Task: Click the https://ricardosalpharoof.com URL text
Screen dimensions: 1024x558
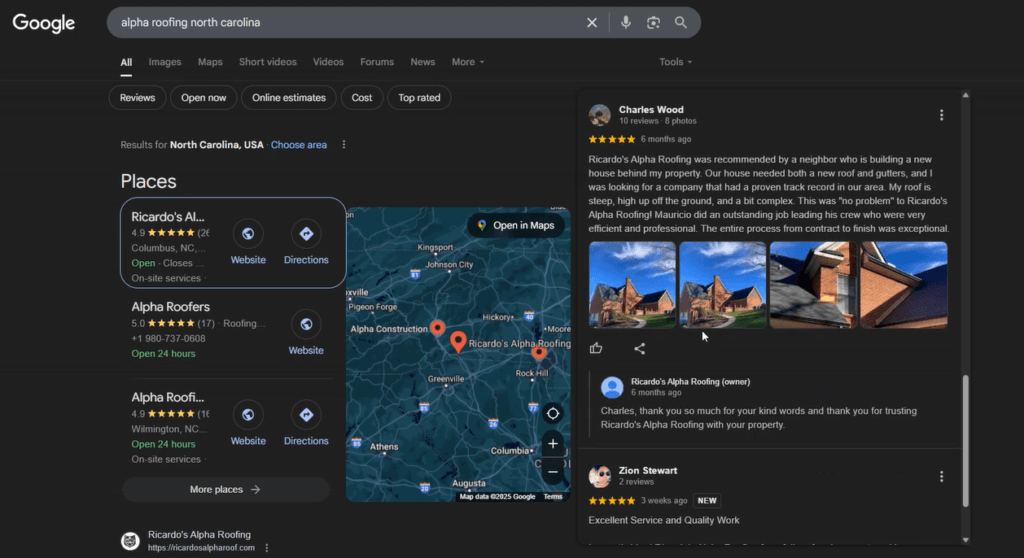Action: (201, 548)
